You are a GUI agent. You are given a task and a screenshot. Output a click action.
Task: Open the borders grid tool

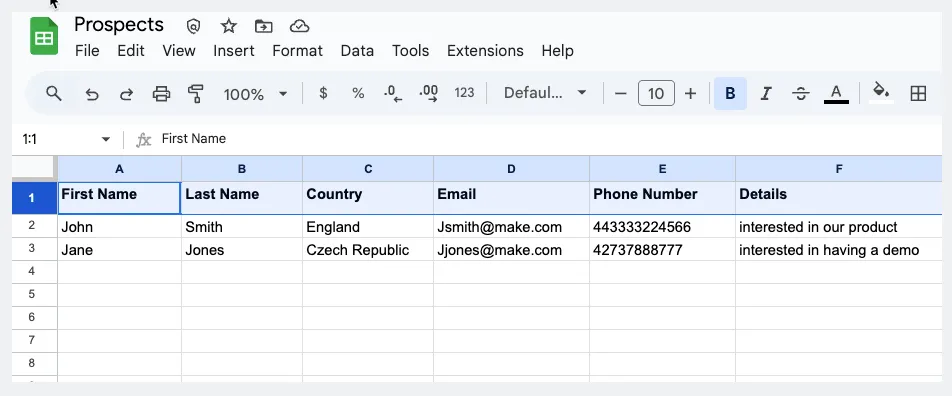click(918, 94)
